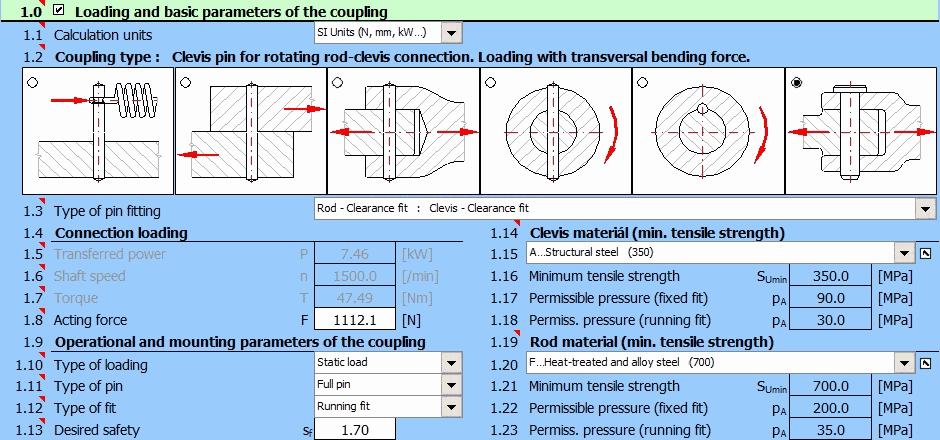Click the Acting force input field
The width and height of the screenshot is (940, 440).
[354, 320]
